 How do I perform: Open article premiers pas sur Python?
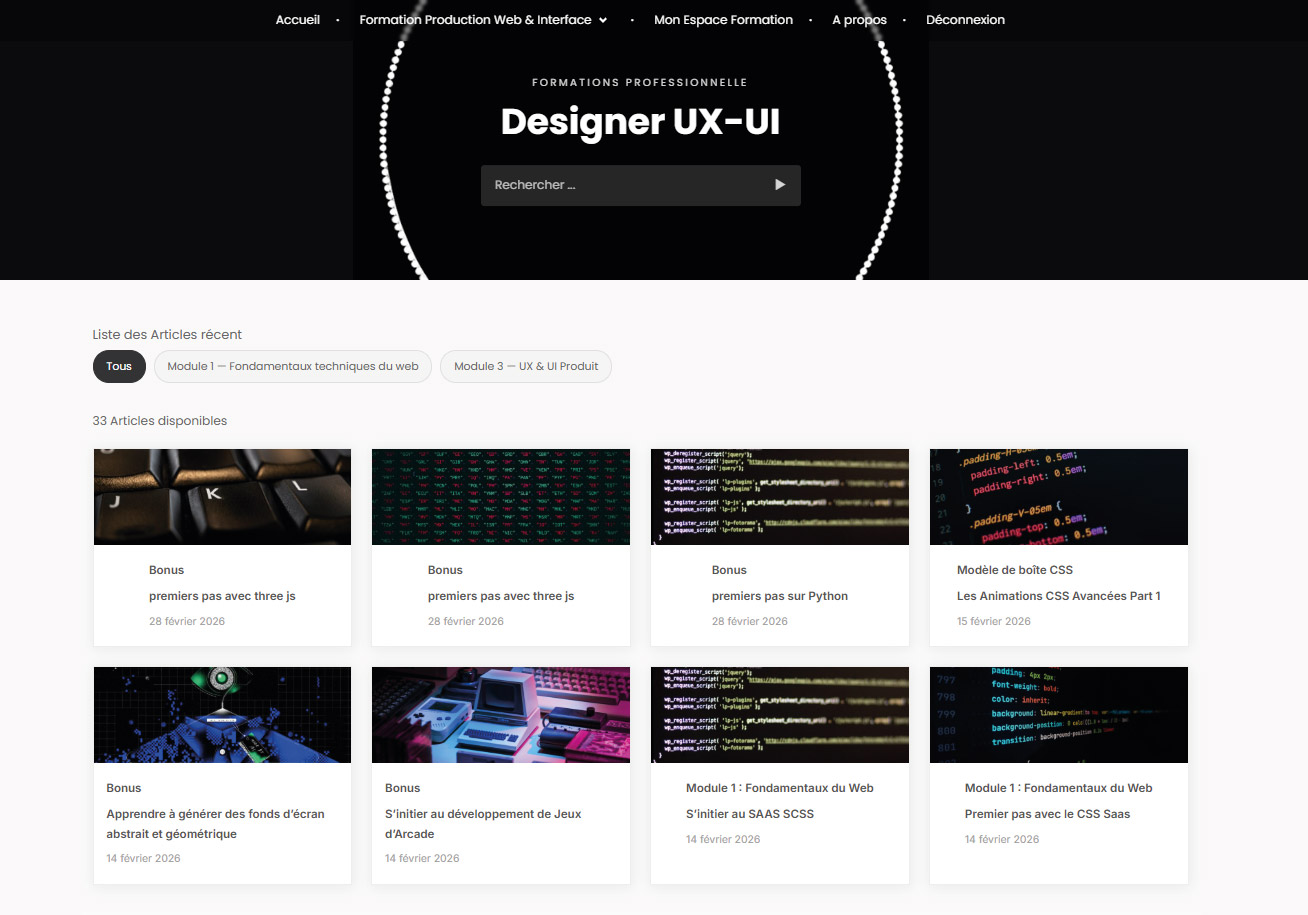point(780,596)
